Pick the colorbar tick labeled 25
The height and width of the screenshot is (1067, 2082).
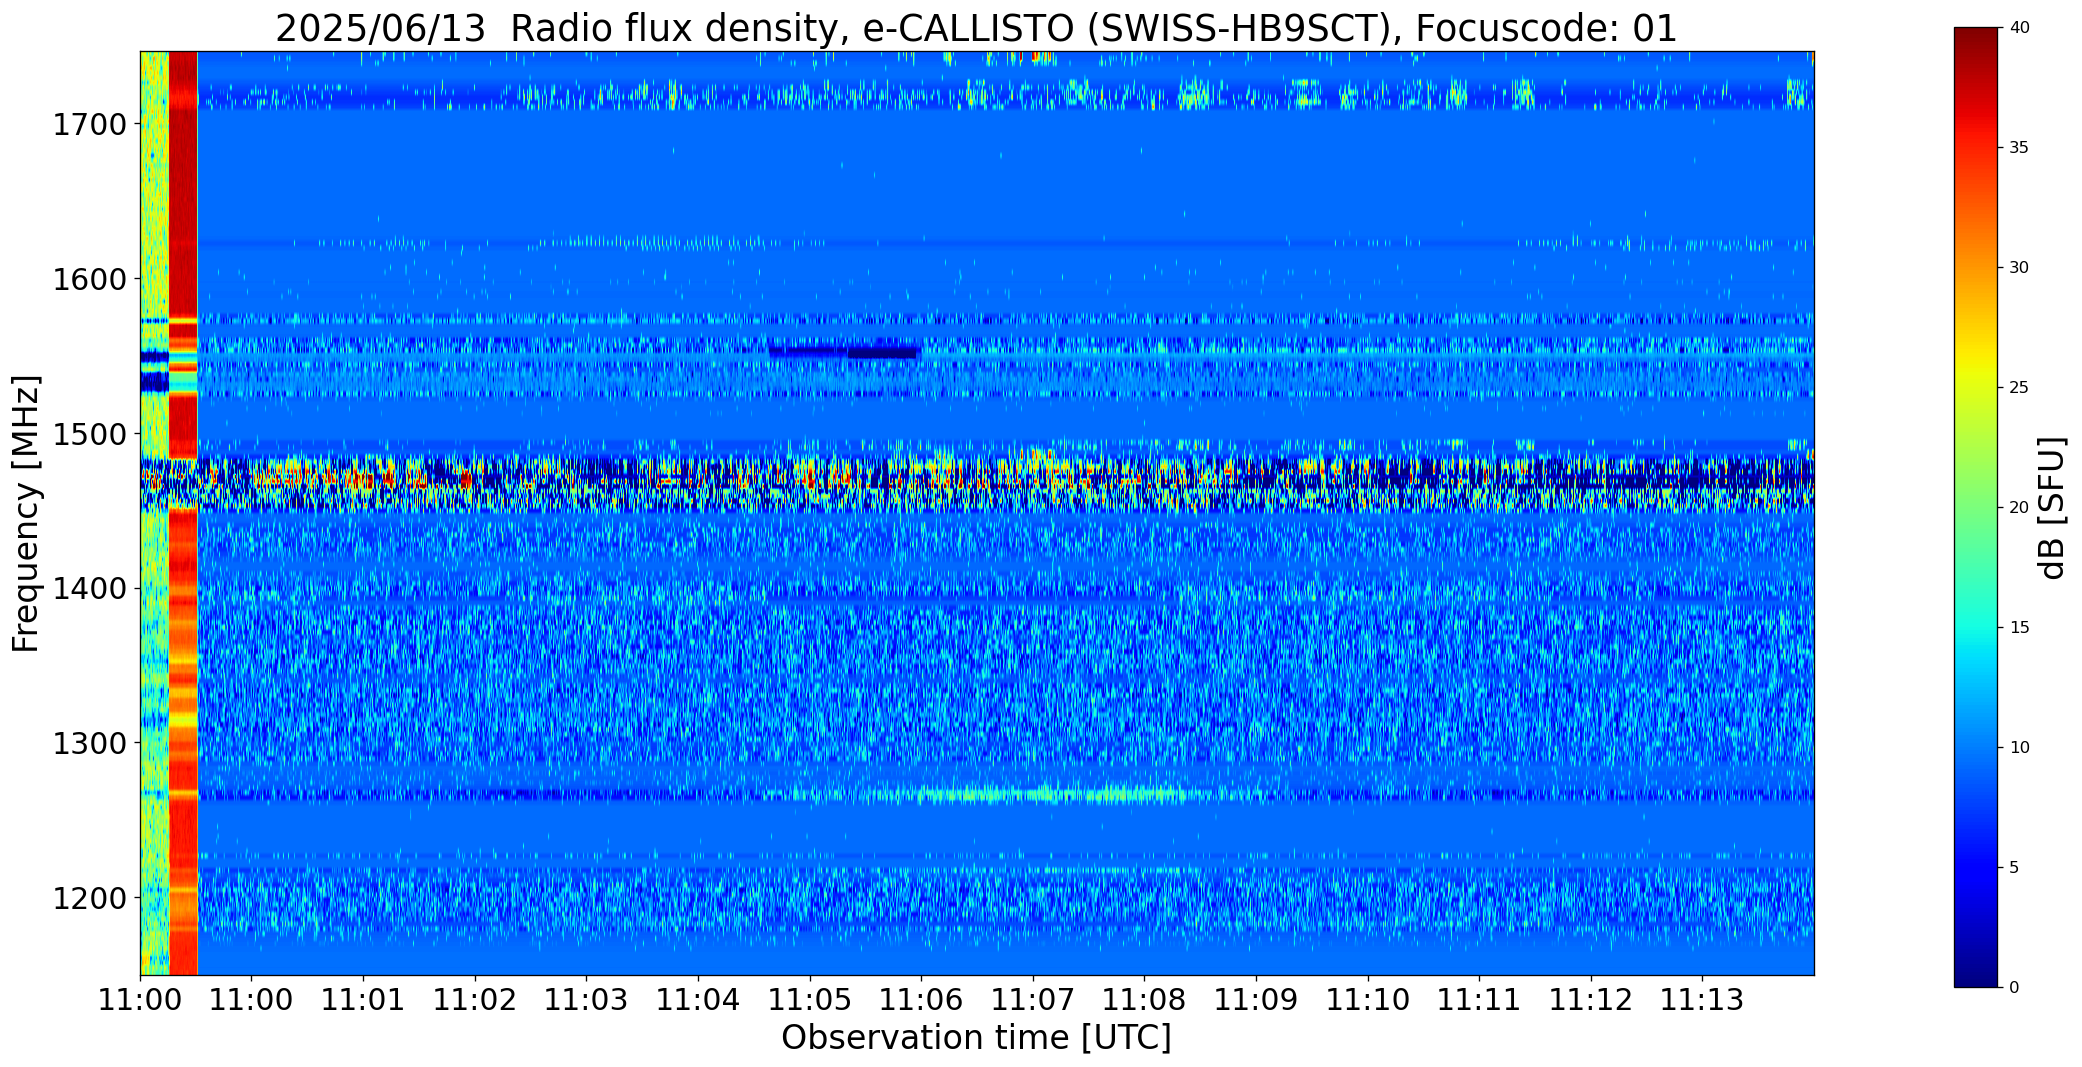(x=2019, y=388)
